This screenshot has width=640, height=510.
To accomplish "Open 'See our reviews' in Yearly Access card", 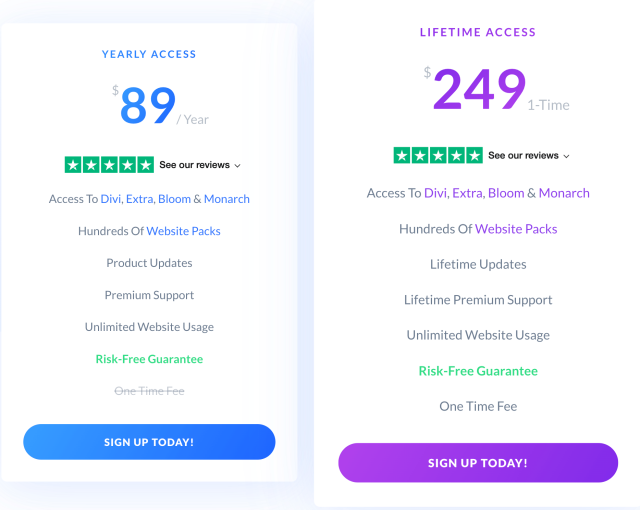I will [194, 165].
